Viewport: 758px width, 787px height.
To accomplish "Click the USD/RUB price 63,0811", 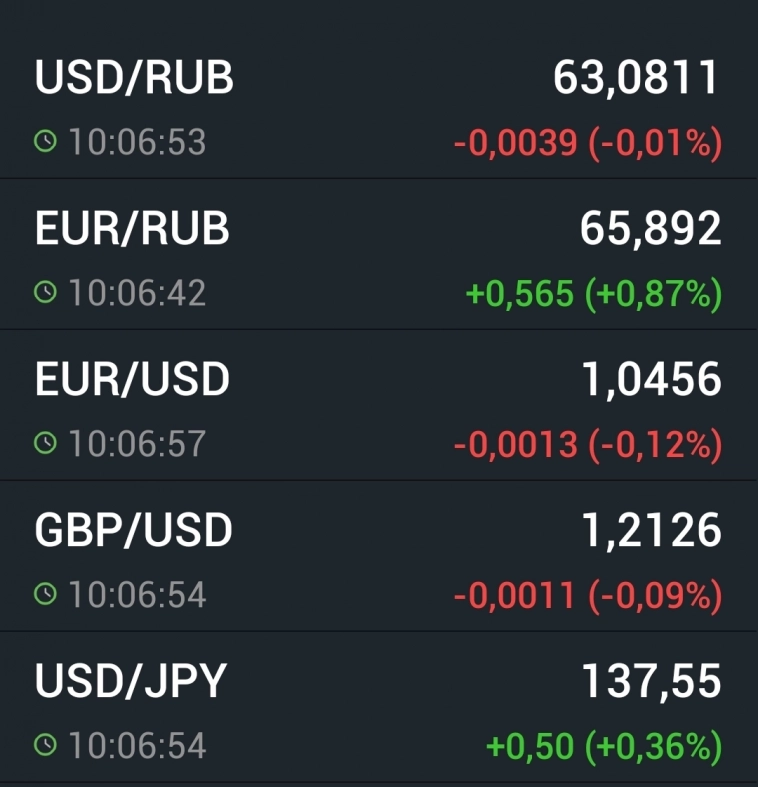I will pos(637,78).
